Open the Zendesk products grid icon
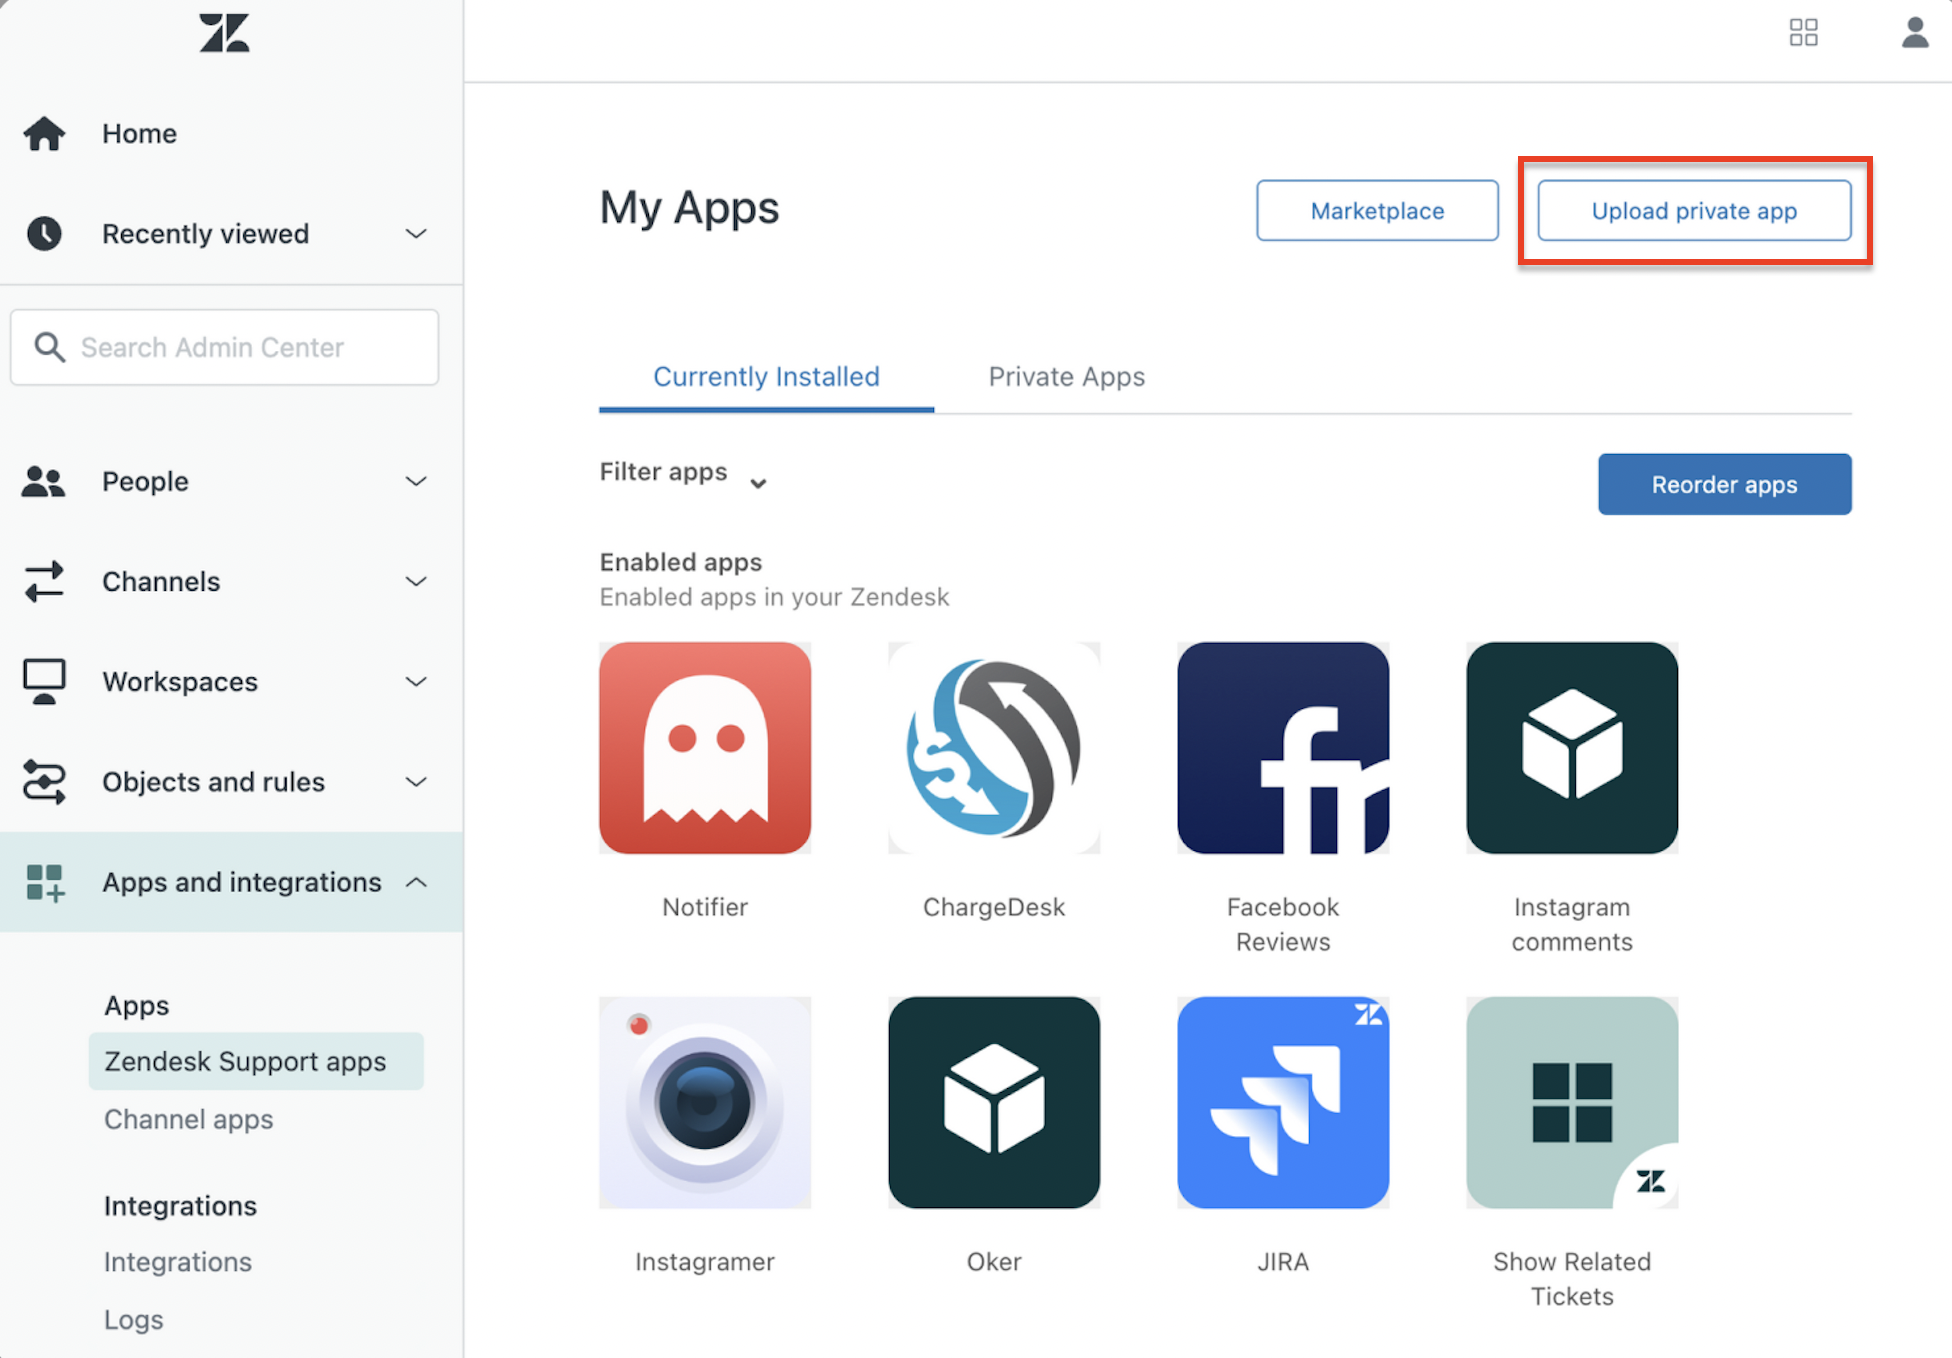 1803,32
